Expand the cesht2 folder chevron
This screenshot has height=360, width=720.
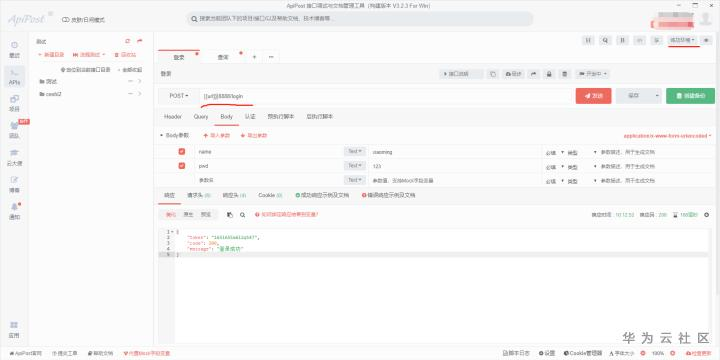pyautogui.click(x=139, y=94)
